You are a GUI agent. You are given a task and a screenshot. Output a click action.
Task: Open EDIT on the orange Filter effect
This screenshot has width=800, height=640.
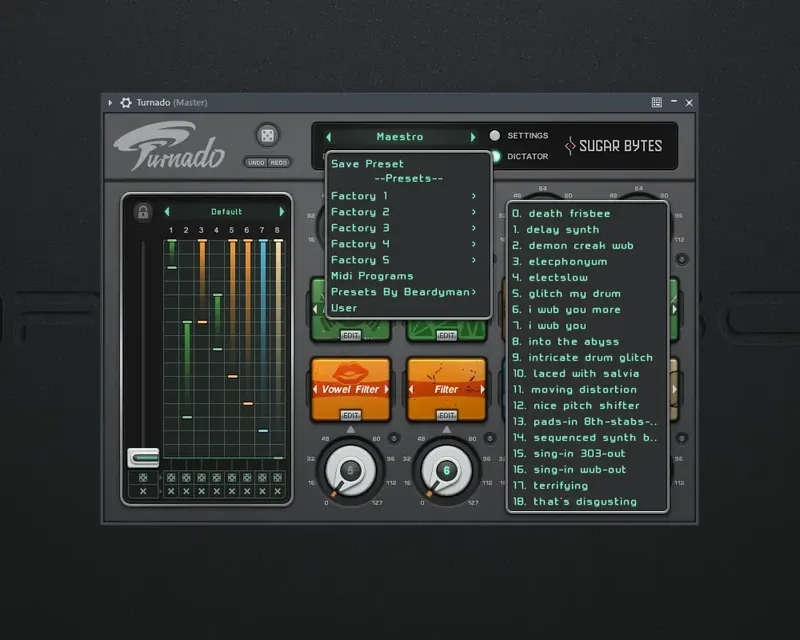446,415
